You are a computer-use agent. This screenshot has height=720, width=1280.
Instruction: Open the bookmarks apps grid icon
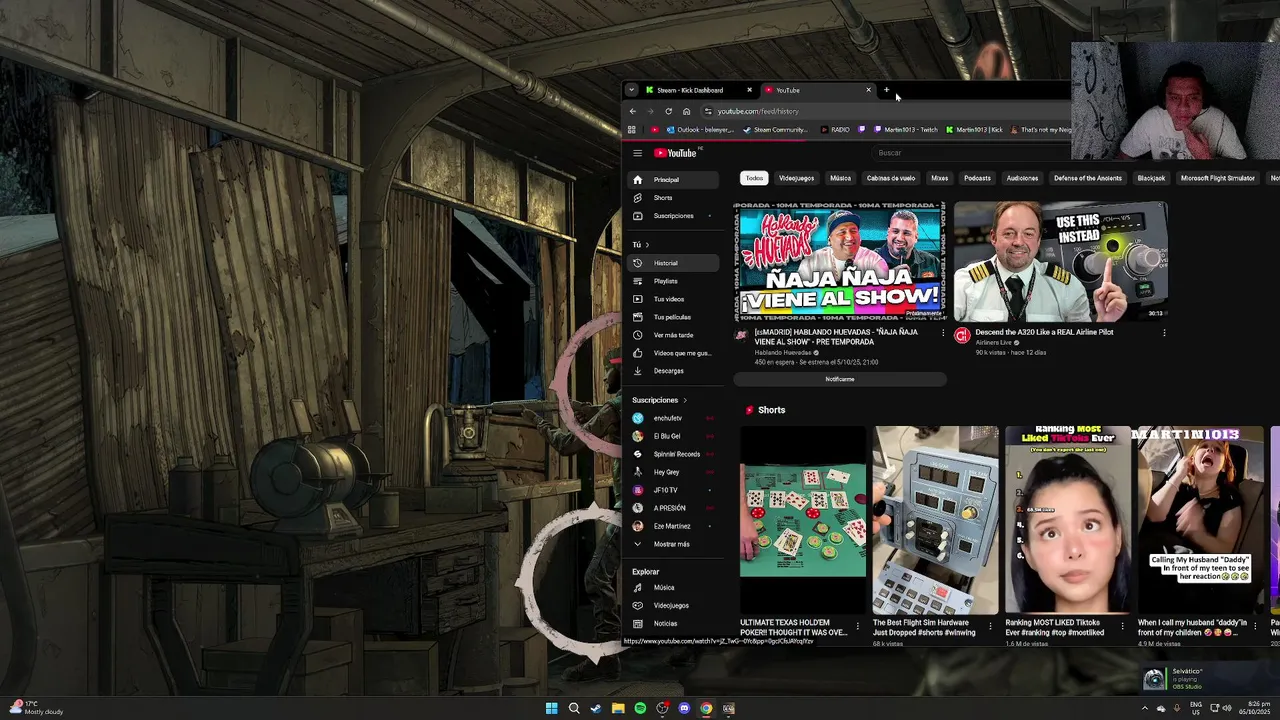click(631, 130)
